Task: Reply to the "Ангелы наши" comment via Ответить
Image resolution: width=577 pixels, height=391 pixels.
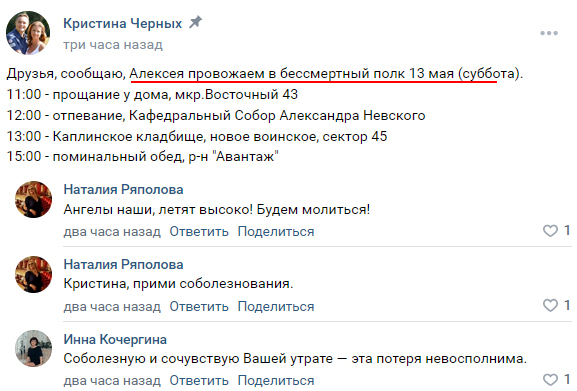Action: coord(199,232)
